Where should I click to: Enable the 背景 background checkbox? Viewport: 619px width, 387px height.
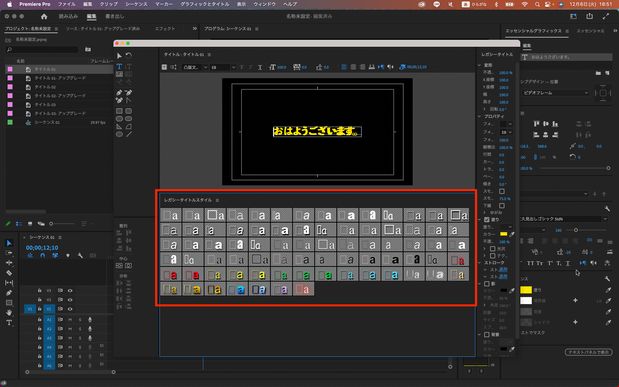pyautogui.click(x=487, y=334)
